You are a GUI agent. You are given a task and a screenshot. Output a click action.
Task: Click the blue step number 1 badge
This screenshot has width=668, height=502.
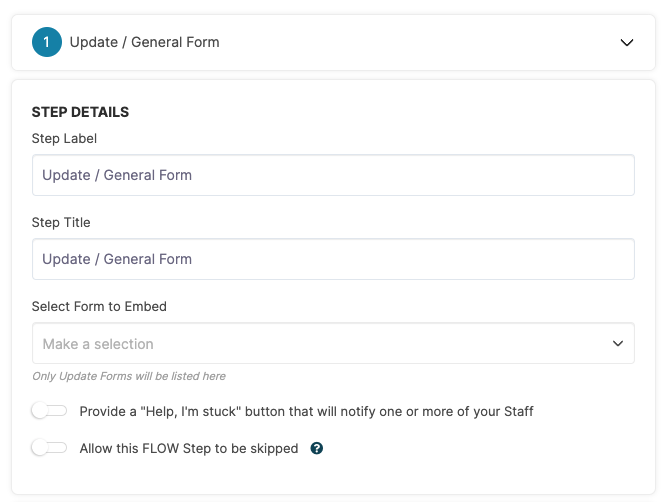(x=47, y=42)
